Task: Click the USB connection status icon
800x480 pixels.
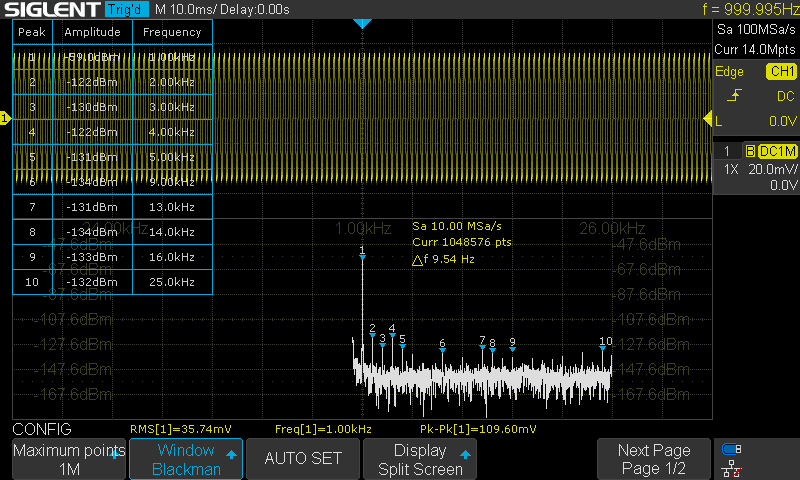Action: [x=732, y=449]
